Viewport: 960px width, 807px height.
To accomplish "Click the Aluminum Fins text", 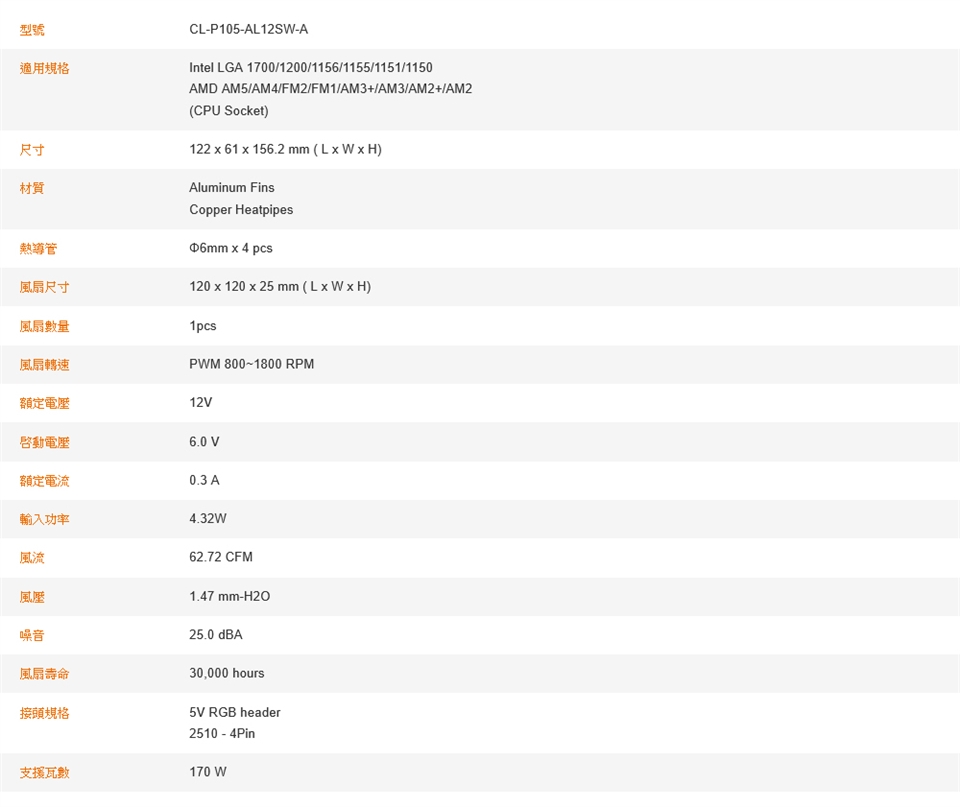I will (x=232, y=188).
